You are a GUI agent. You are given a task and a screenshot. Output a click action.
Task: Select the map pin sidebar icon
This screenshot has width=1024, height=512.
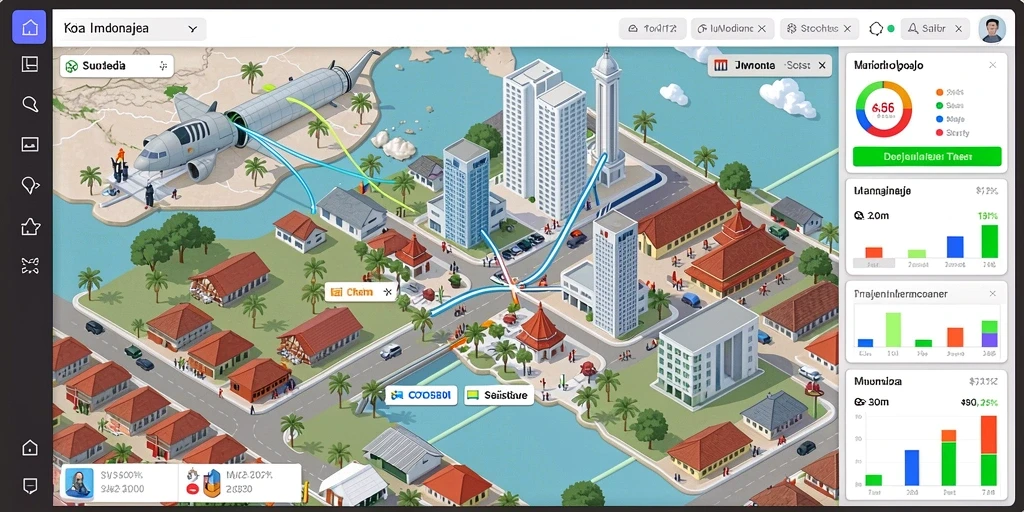(x=30, y=186)
